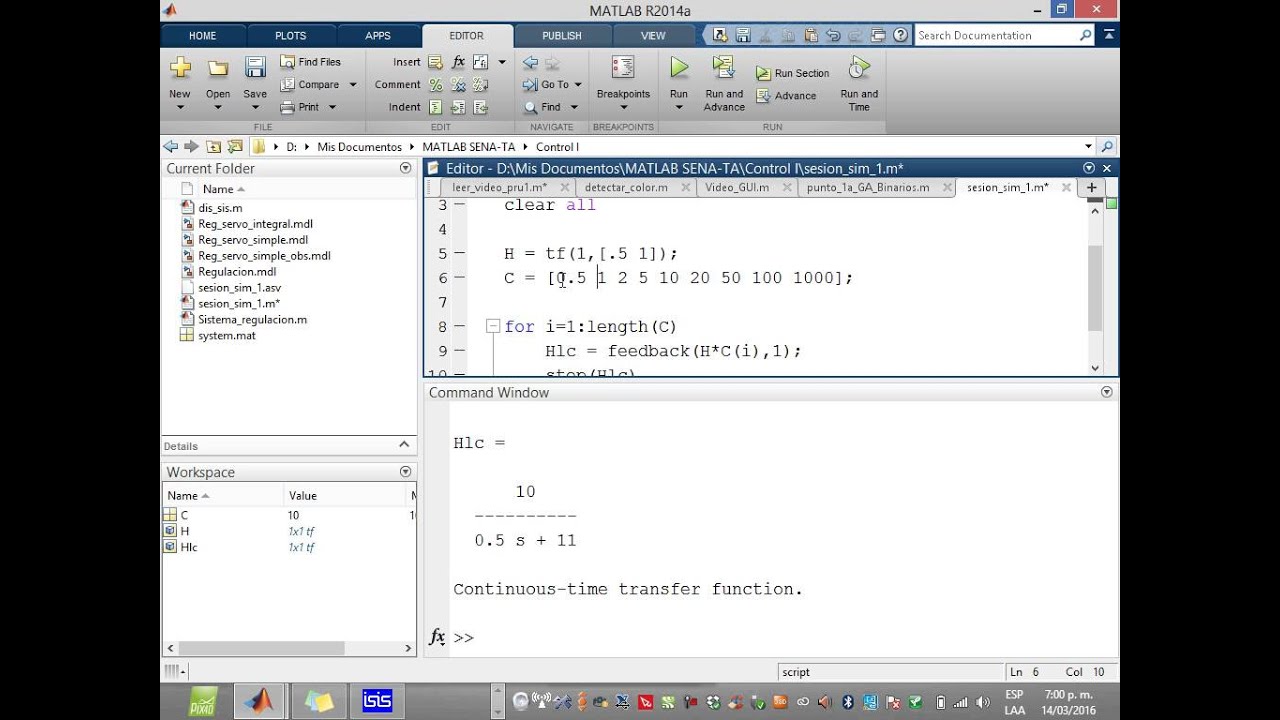Screen dimensions: 1280x720
Task: Click the Increase indent icon
Action: (x=458, y=107)
